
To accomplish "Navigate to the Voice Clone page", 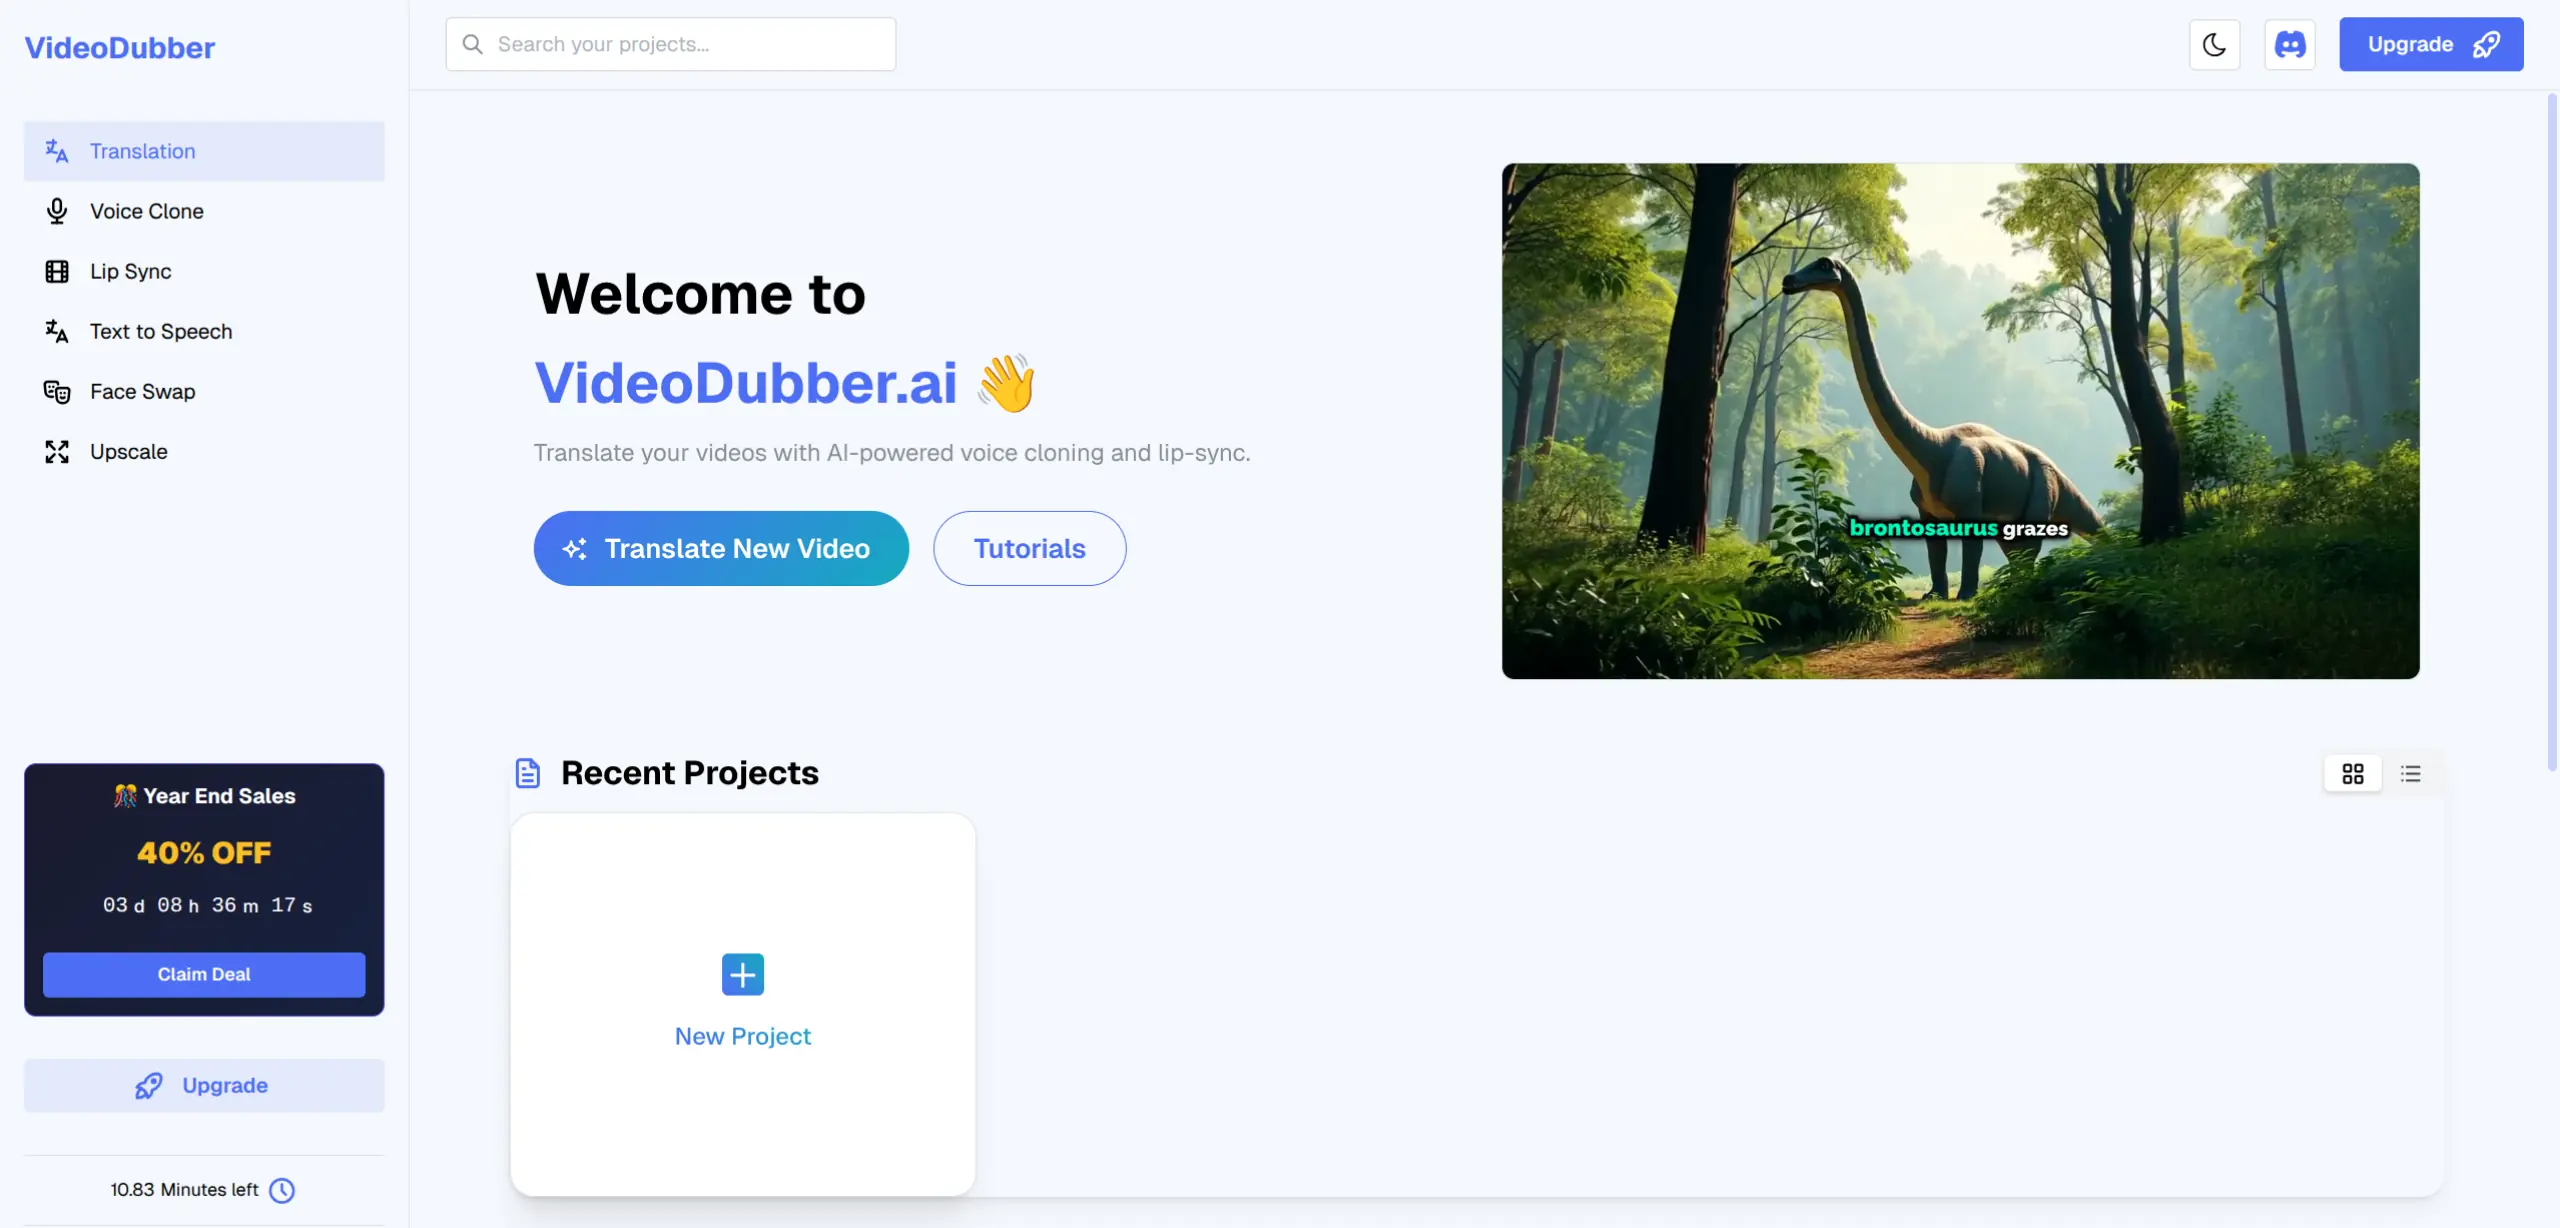I will tap(147, 211).
